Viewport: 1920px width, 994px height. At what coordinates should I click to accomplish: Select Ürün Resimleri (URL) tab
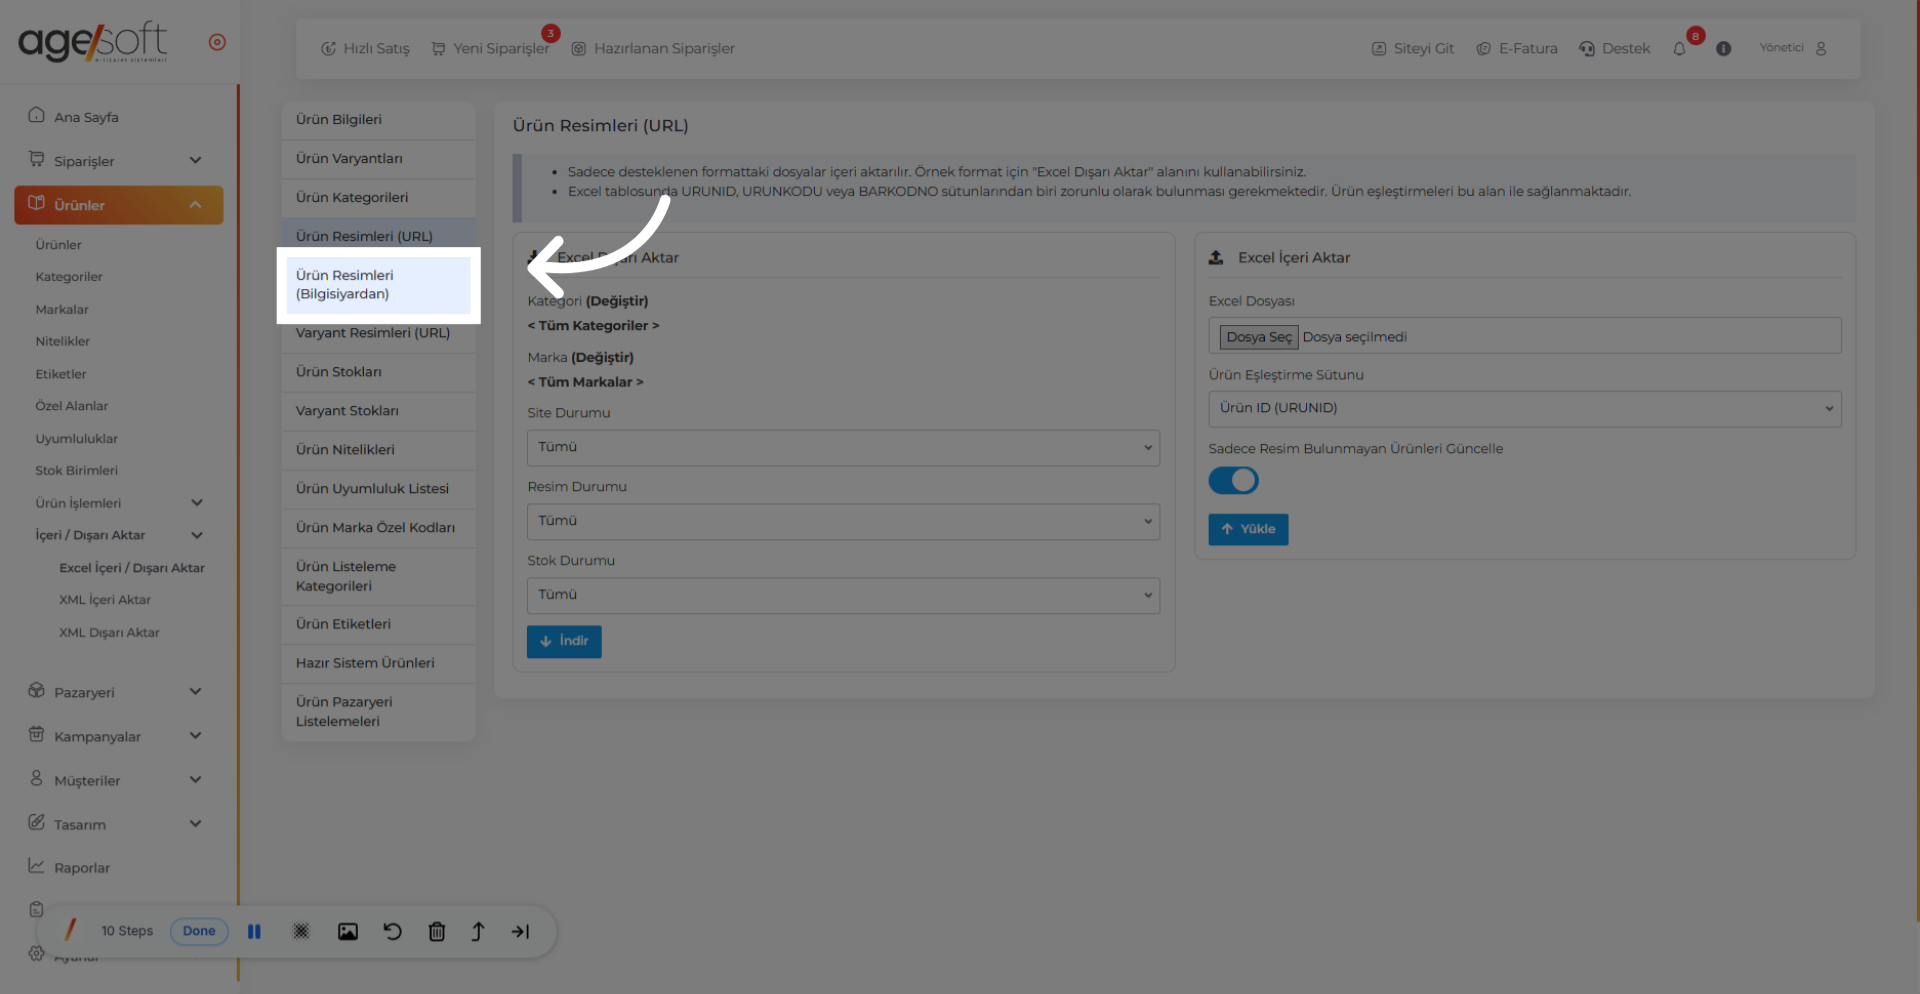(378, 237)
